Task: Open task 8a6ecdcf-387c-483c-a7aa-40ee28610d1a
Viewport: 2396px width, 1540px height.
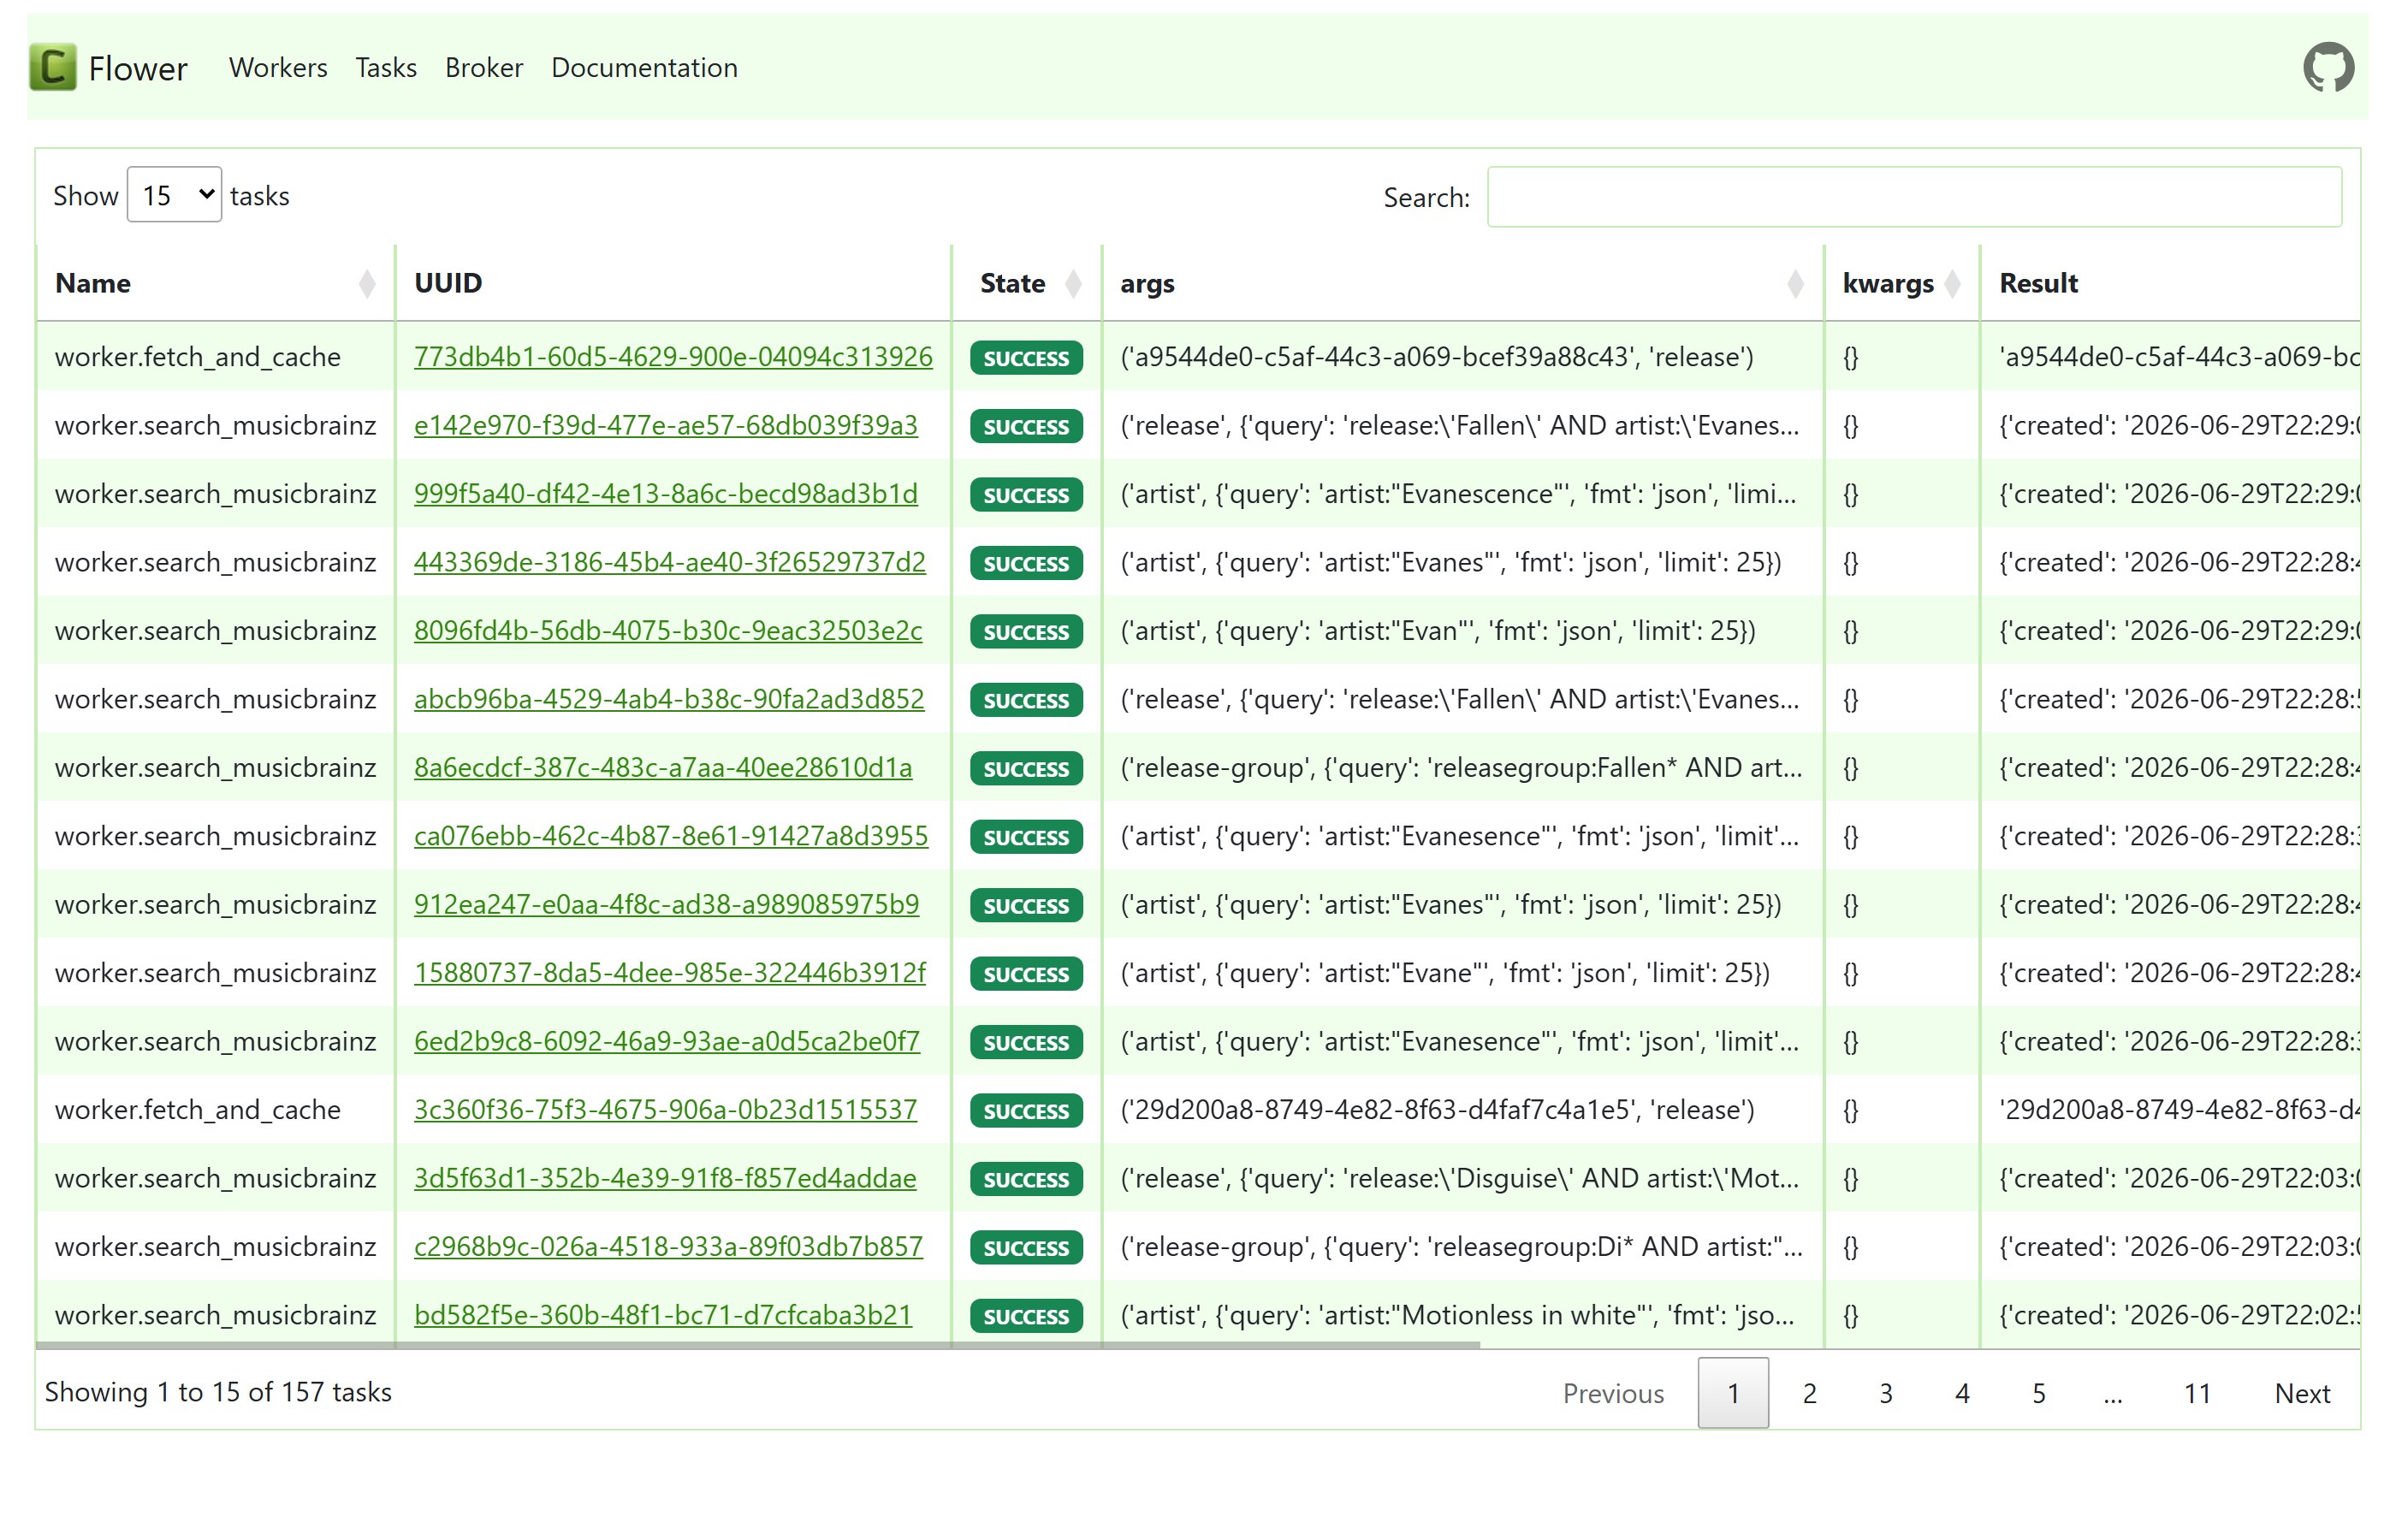Action: click(x=663, y=768)
